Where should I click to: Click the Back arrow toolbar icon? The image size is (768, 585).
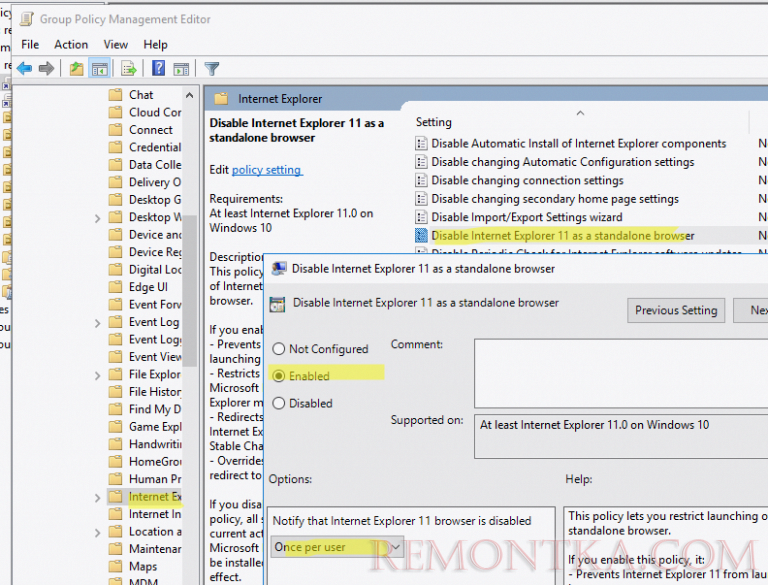(x=23, y=68)
